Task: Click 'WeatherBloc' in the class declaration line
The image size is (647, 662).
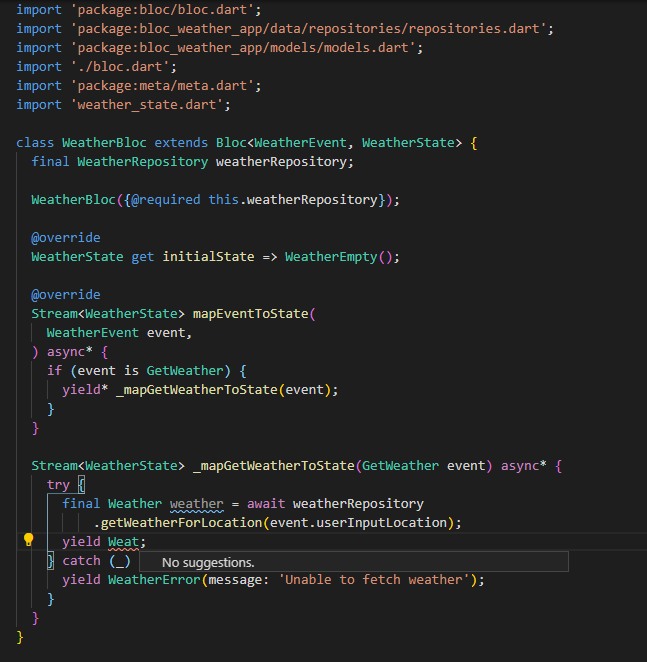Action: coord(104,142)
